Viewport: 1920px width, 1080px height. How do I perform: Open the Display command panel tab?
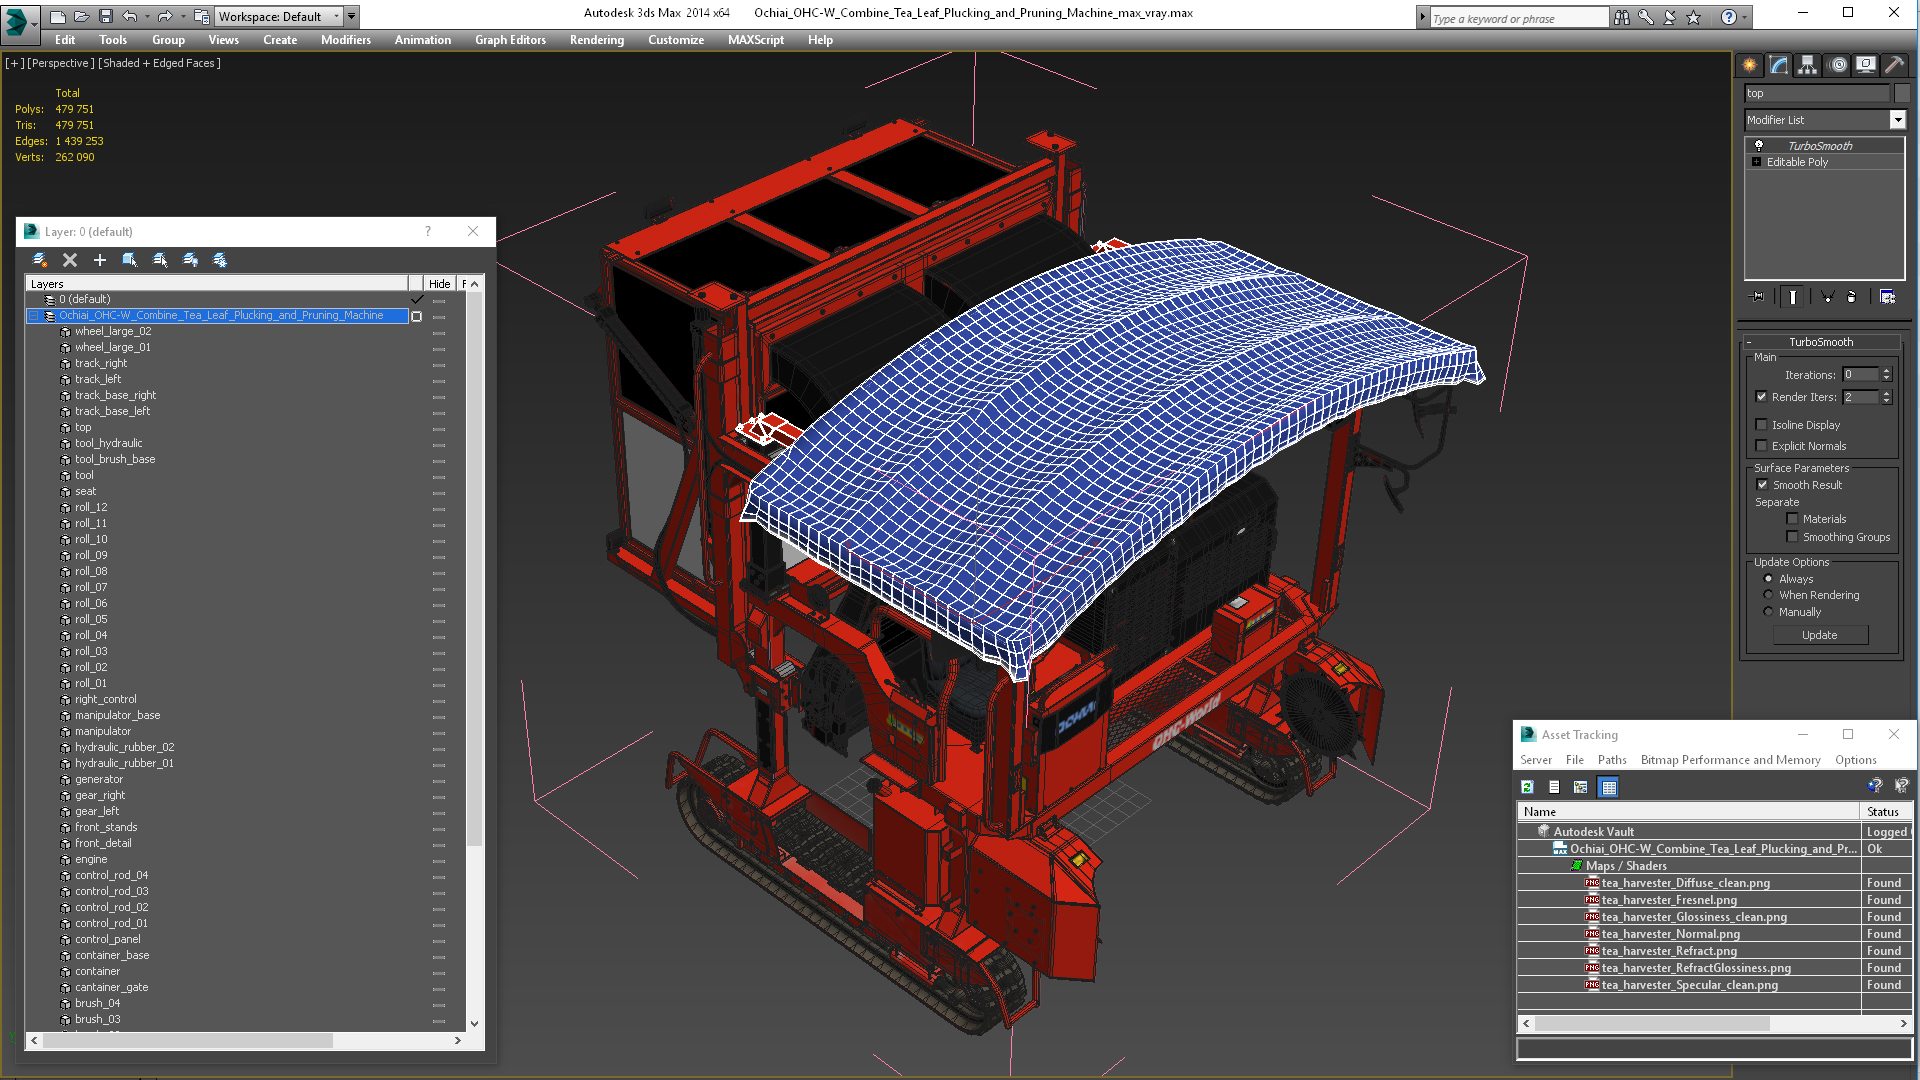pos(1866,65)
